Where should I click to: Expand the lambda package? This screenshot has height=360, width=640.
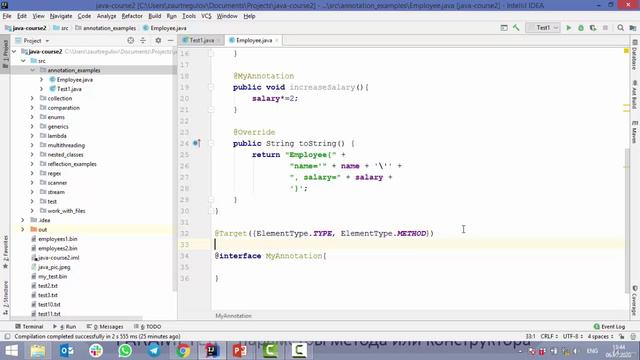tap(32, 136)
